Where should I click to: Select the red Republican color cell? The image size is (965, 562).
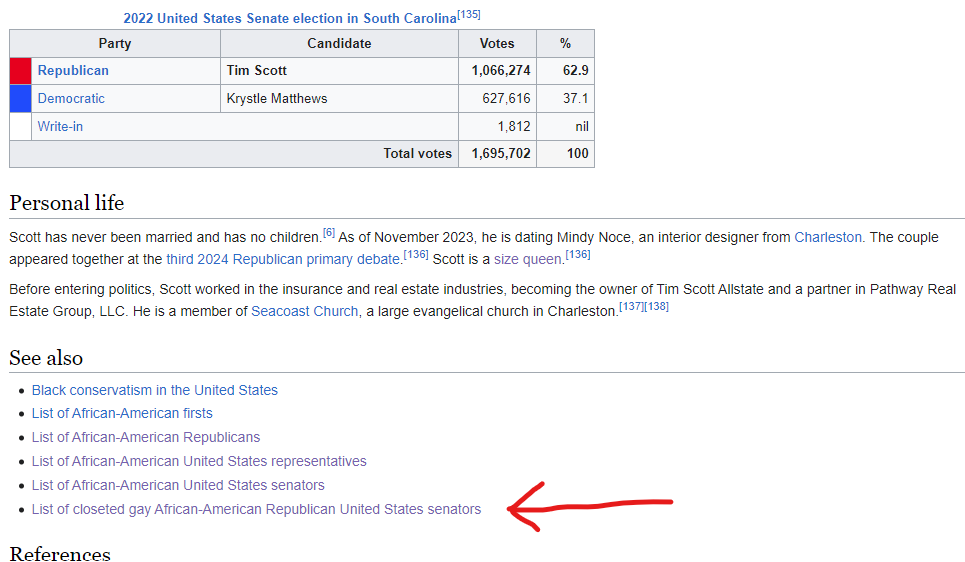point(20,71)
